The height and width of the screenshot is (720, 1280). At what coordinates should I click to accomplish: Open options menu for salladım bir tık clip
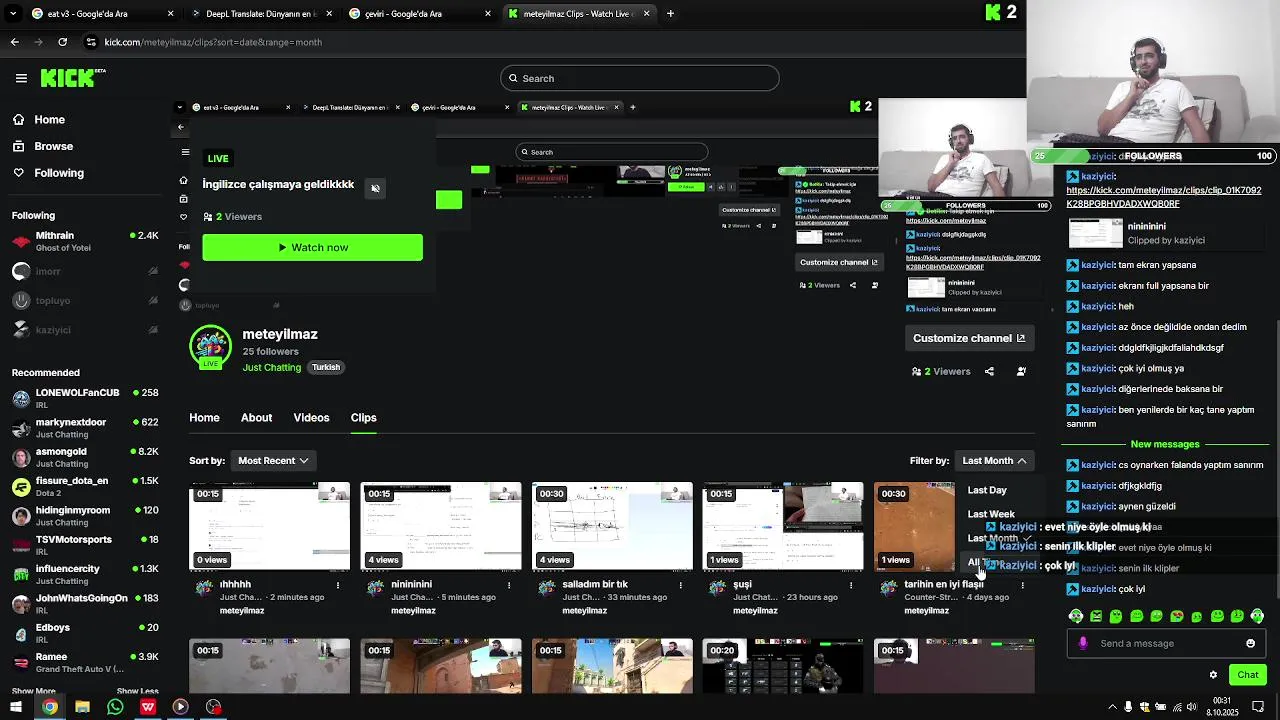click(680, 585)
